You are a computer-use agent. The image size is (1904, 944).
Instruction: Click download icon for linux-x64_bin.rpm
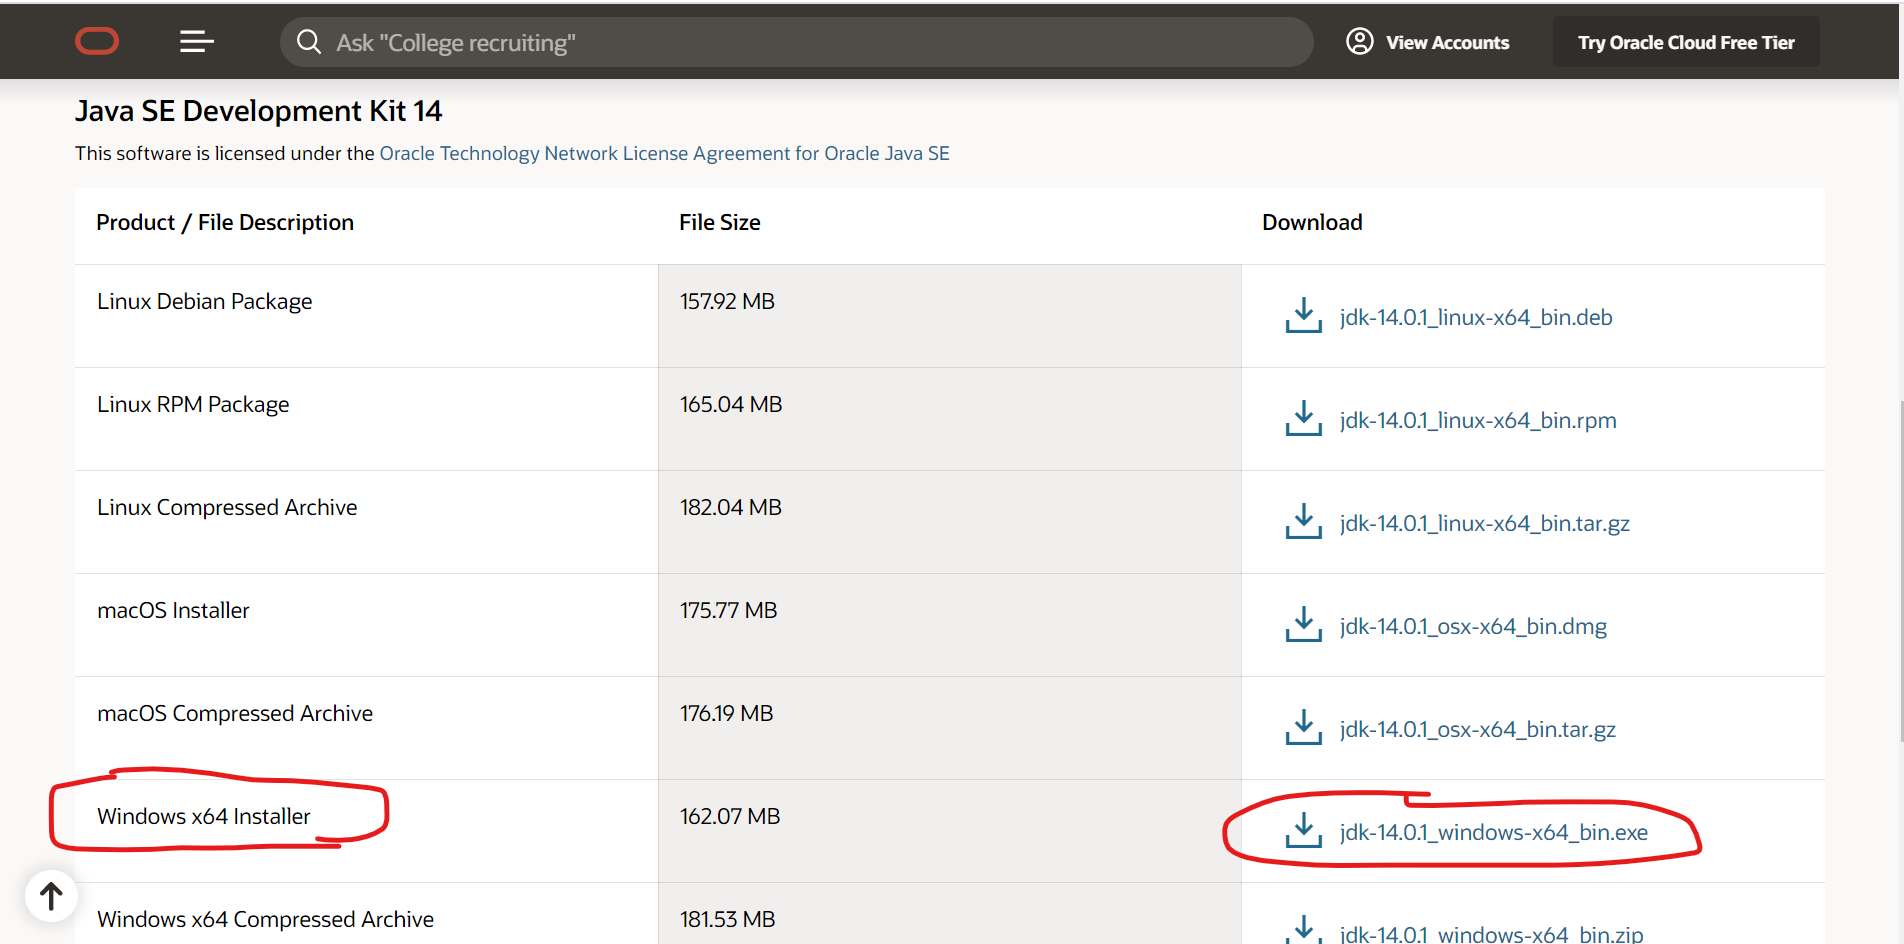coord(1304,419)
